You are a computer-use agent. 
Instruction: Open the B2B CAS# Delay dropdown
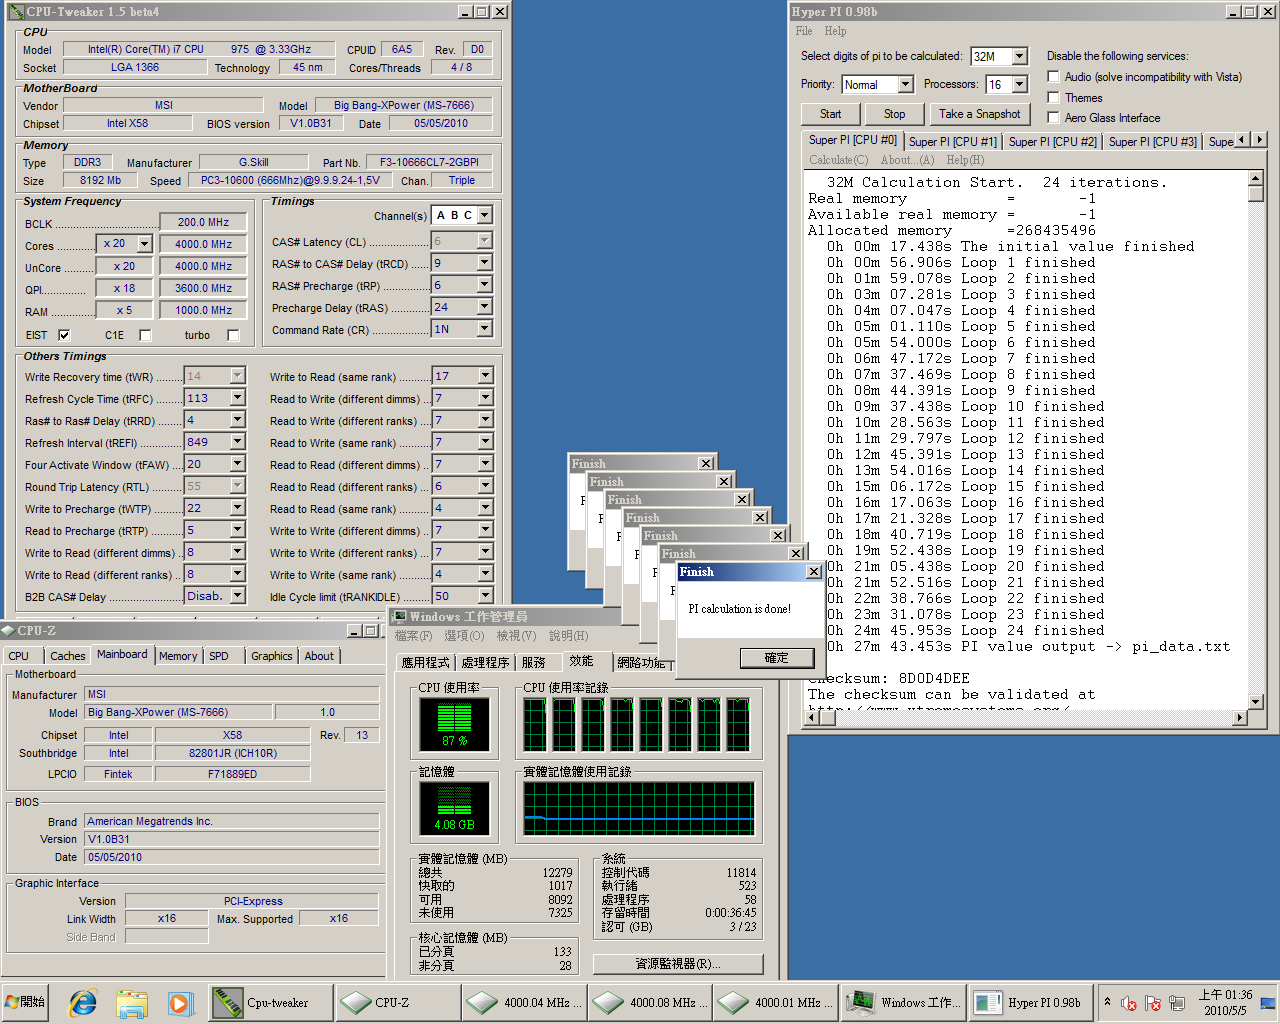pyautogui.click(x=238, y=596)
